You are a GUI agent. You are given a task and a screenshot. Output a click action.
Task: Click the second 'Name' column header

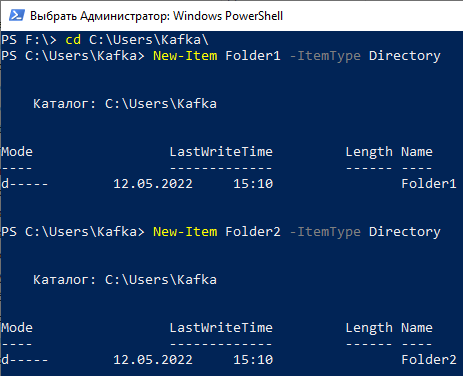point(417,328)
